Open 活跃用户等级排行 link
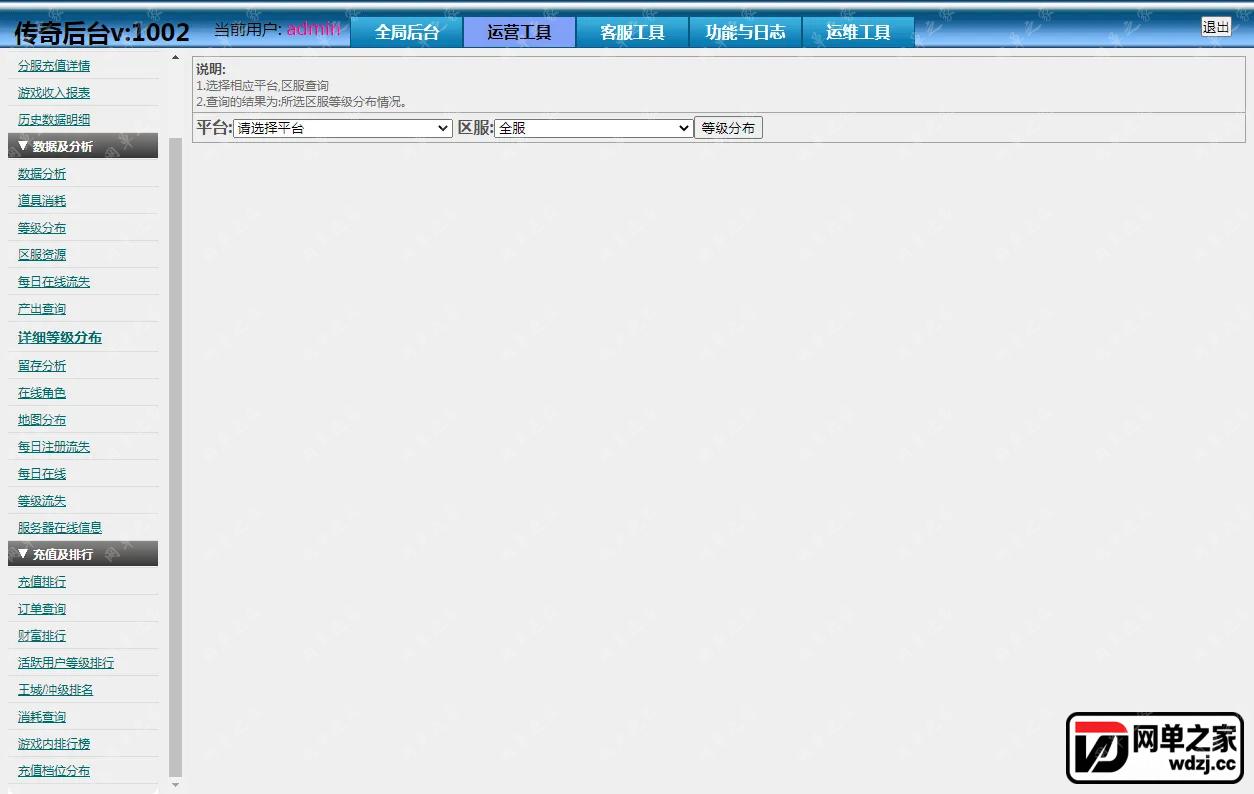 pos(66,663)
